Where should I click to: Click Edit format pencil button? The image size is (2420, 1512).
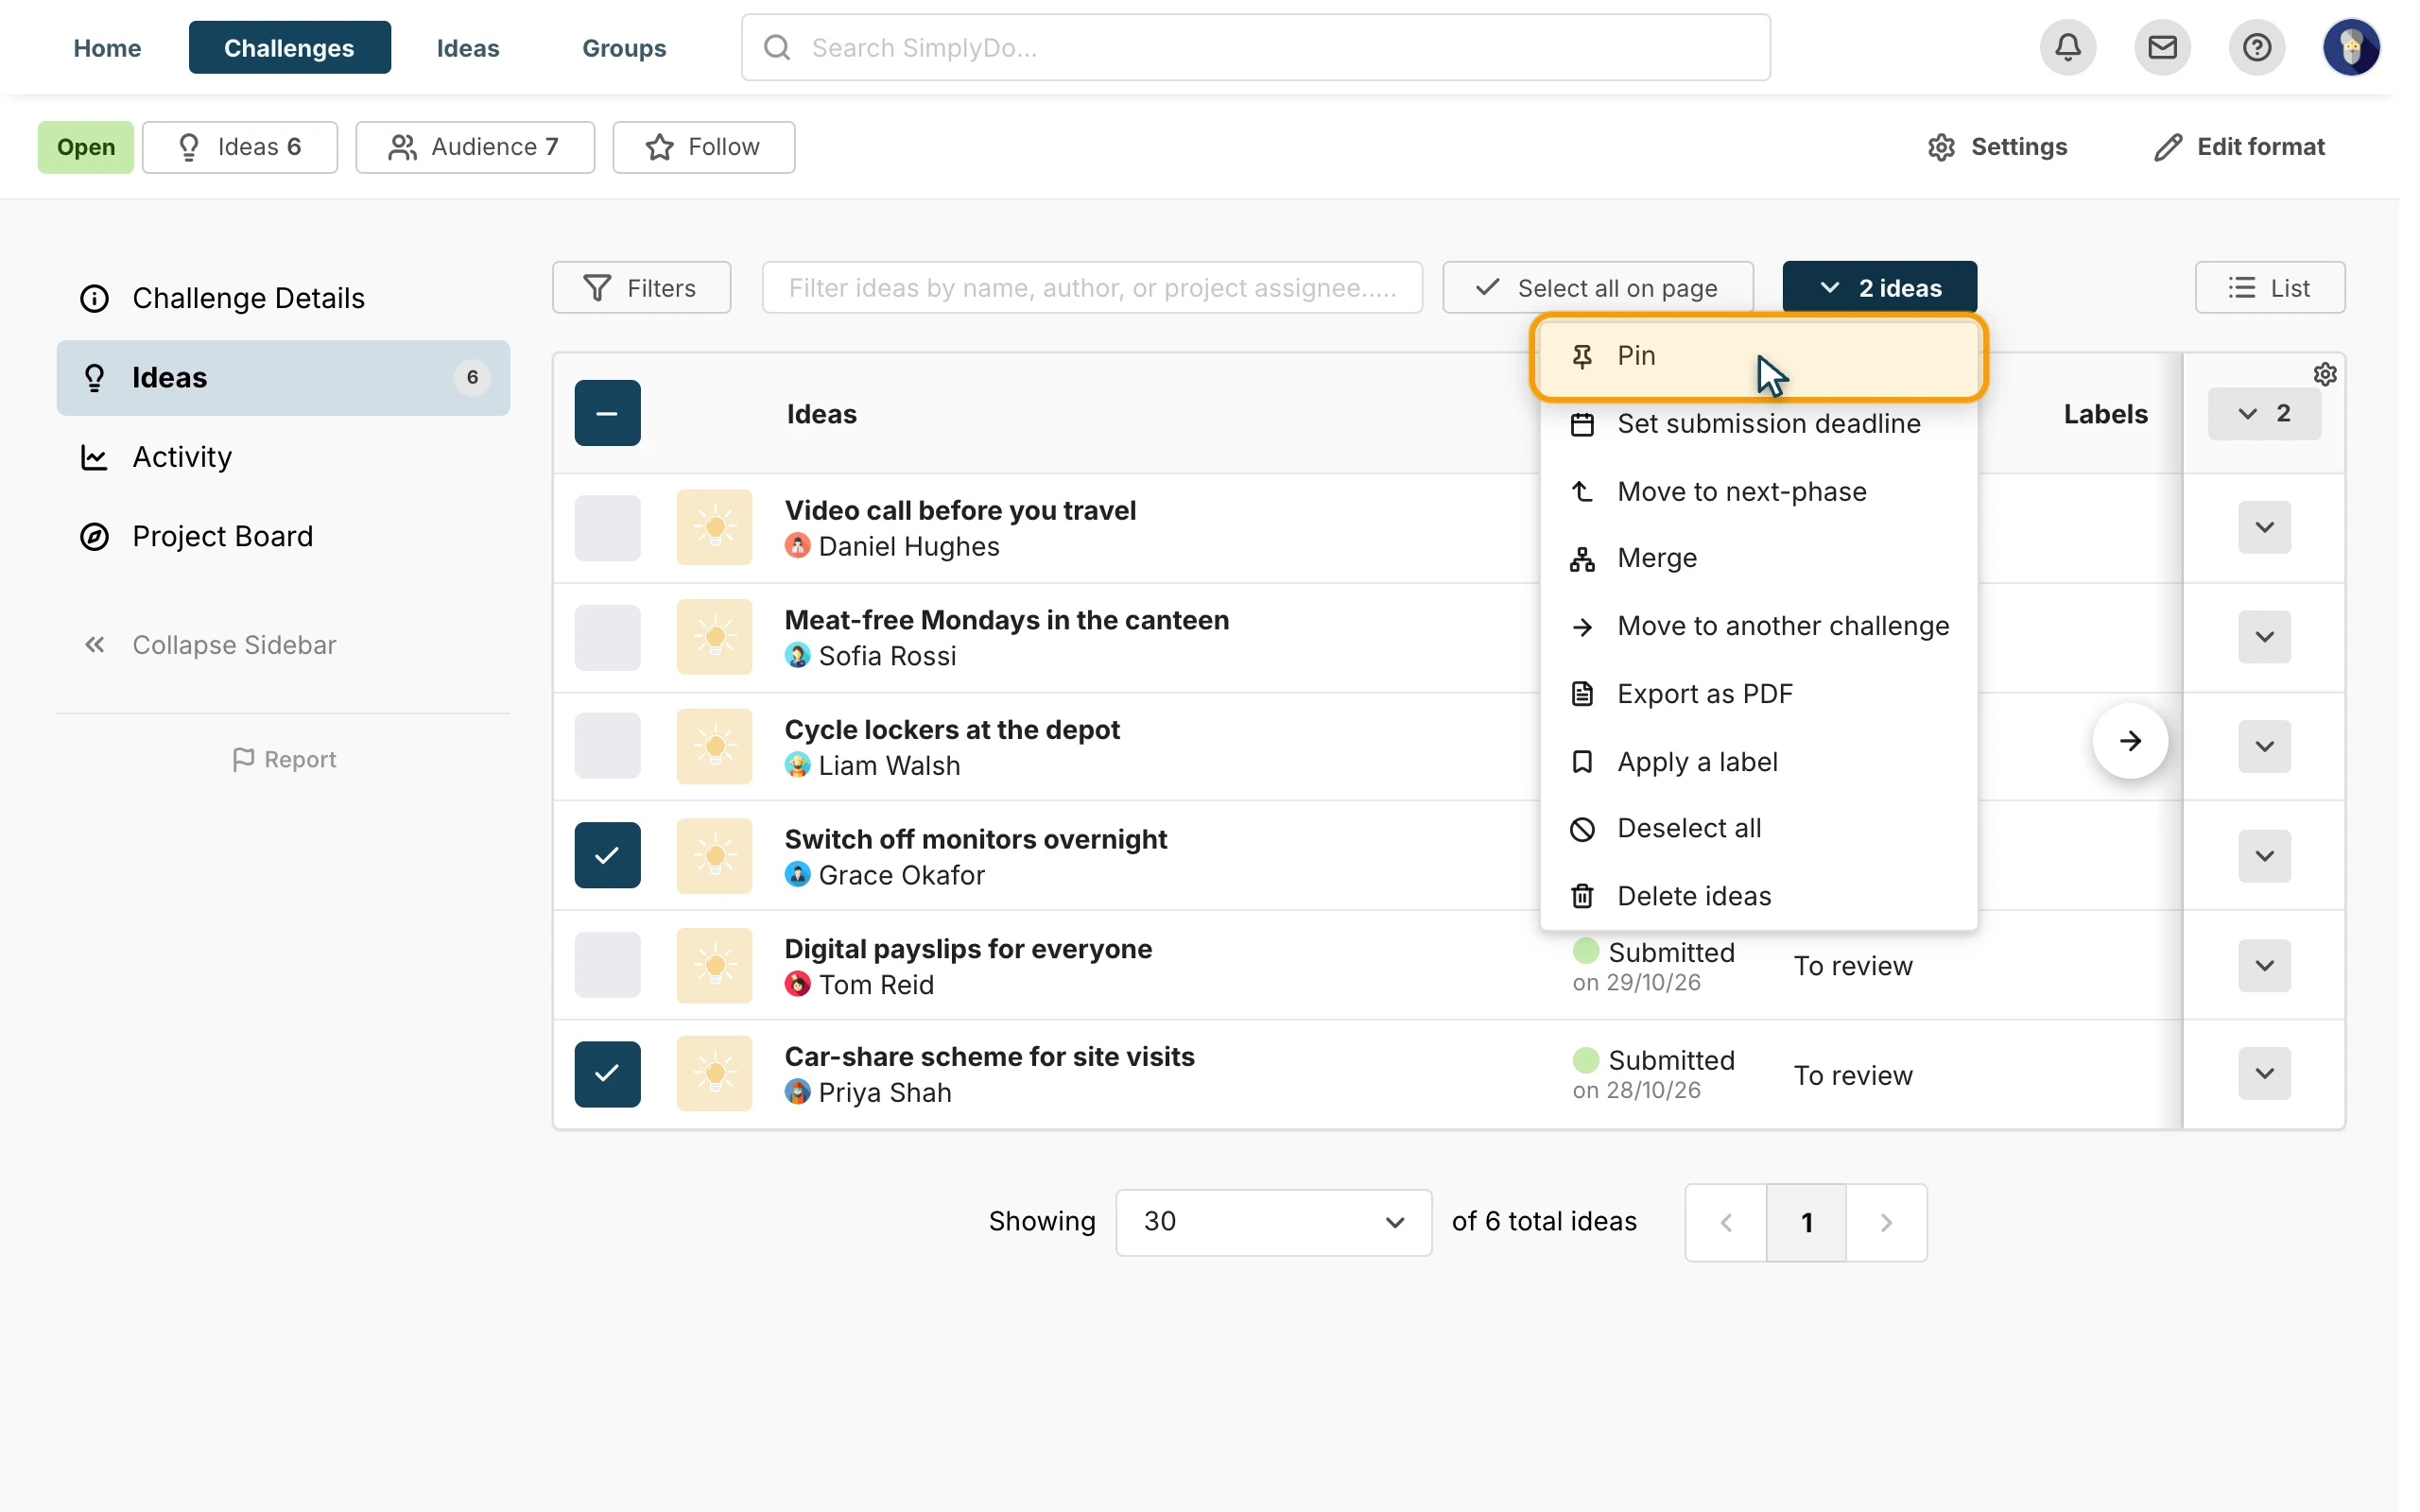(2239, 147)
